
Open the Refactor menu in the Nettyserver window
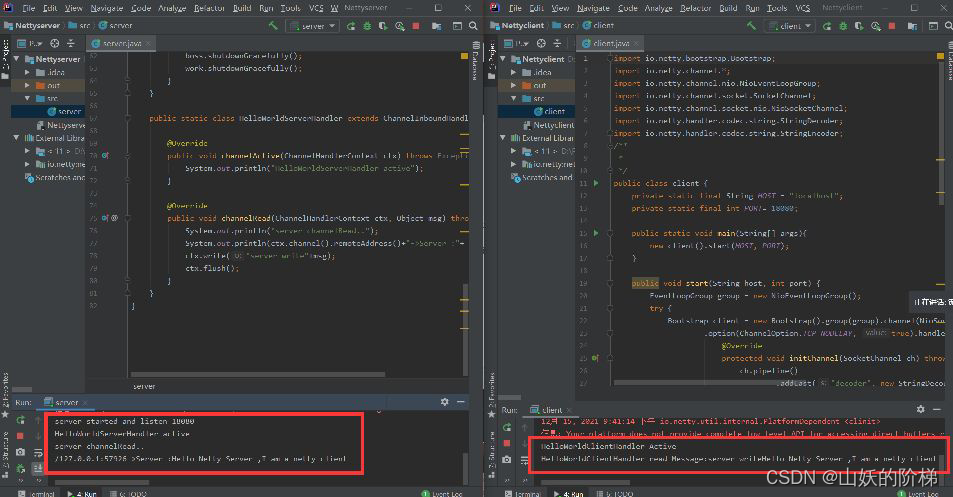[210, 8]
